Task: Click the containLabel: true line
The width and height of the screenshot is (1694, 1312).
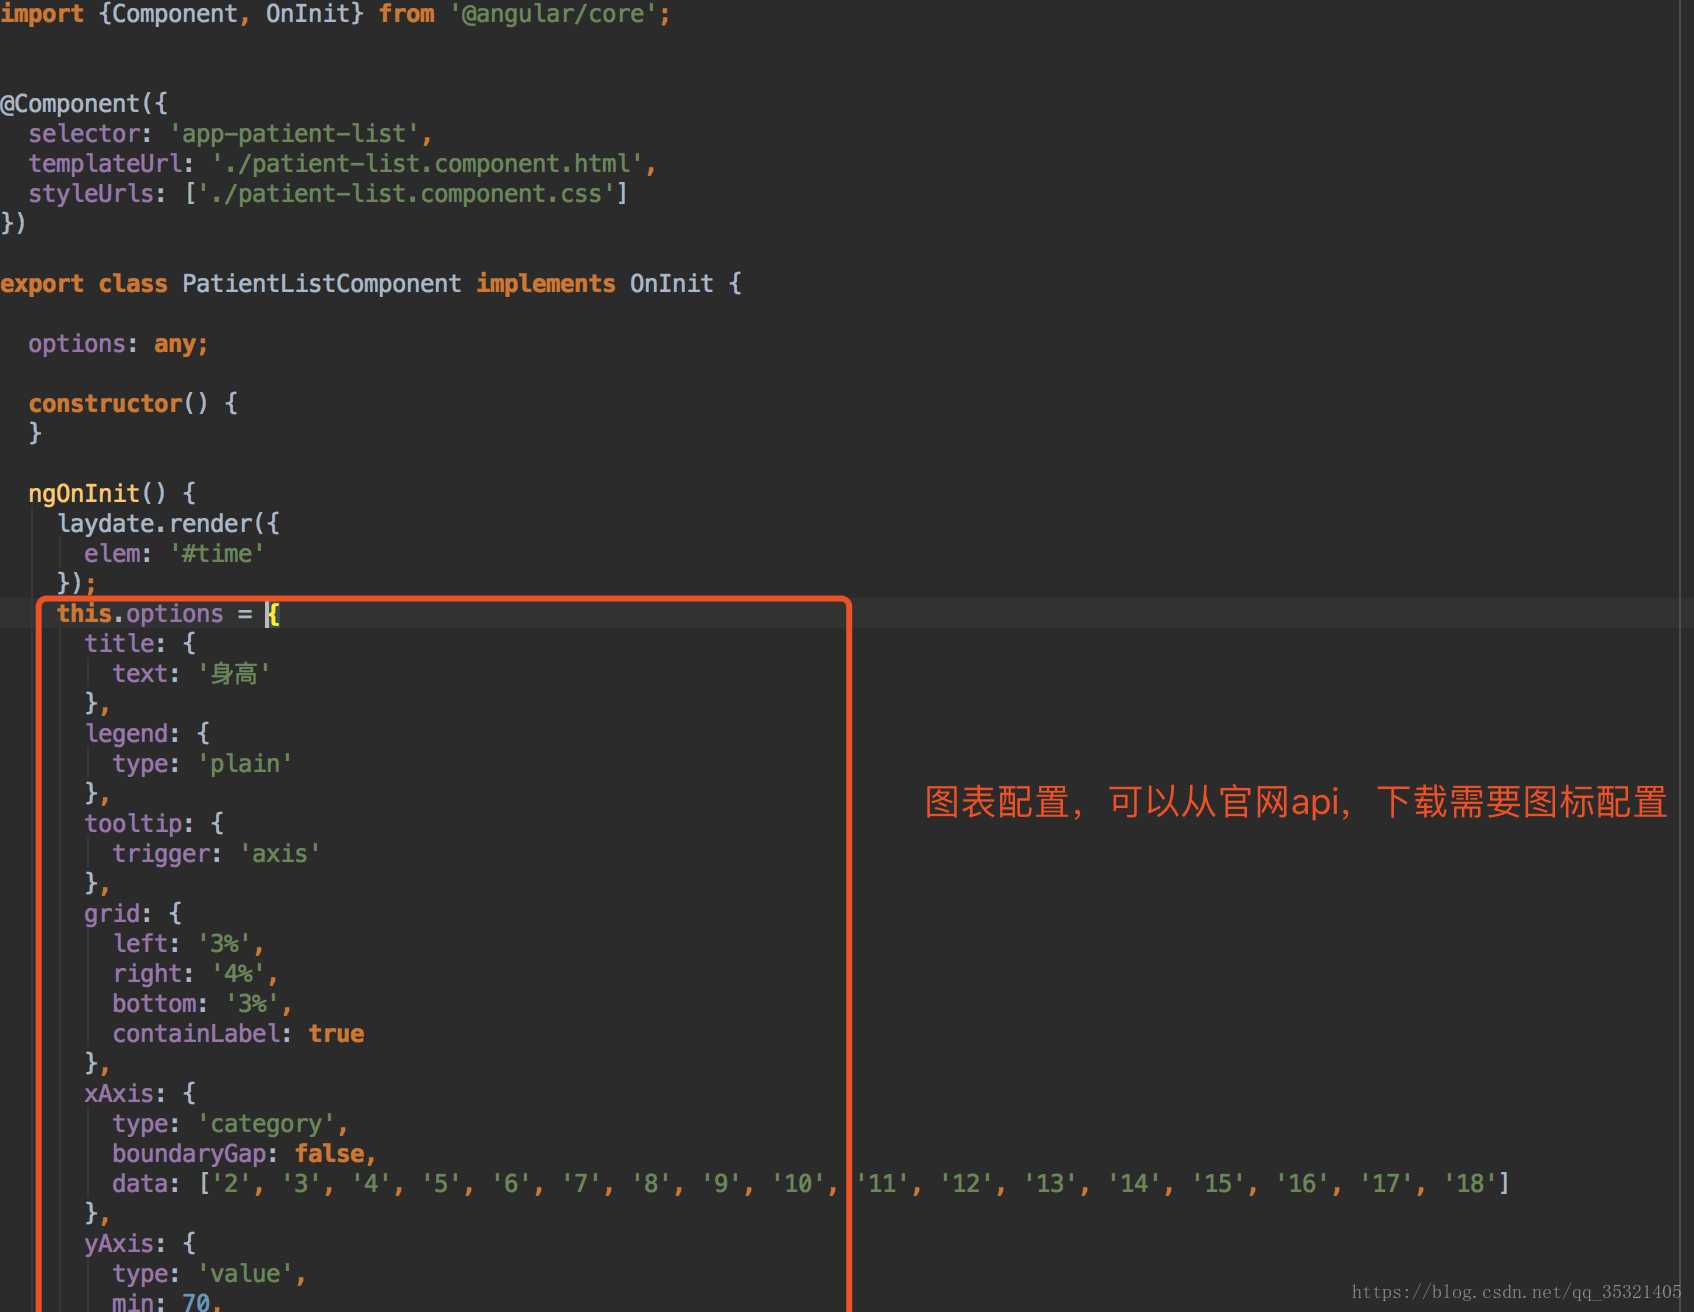Action: 238,1034
